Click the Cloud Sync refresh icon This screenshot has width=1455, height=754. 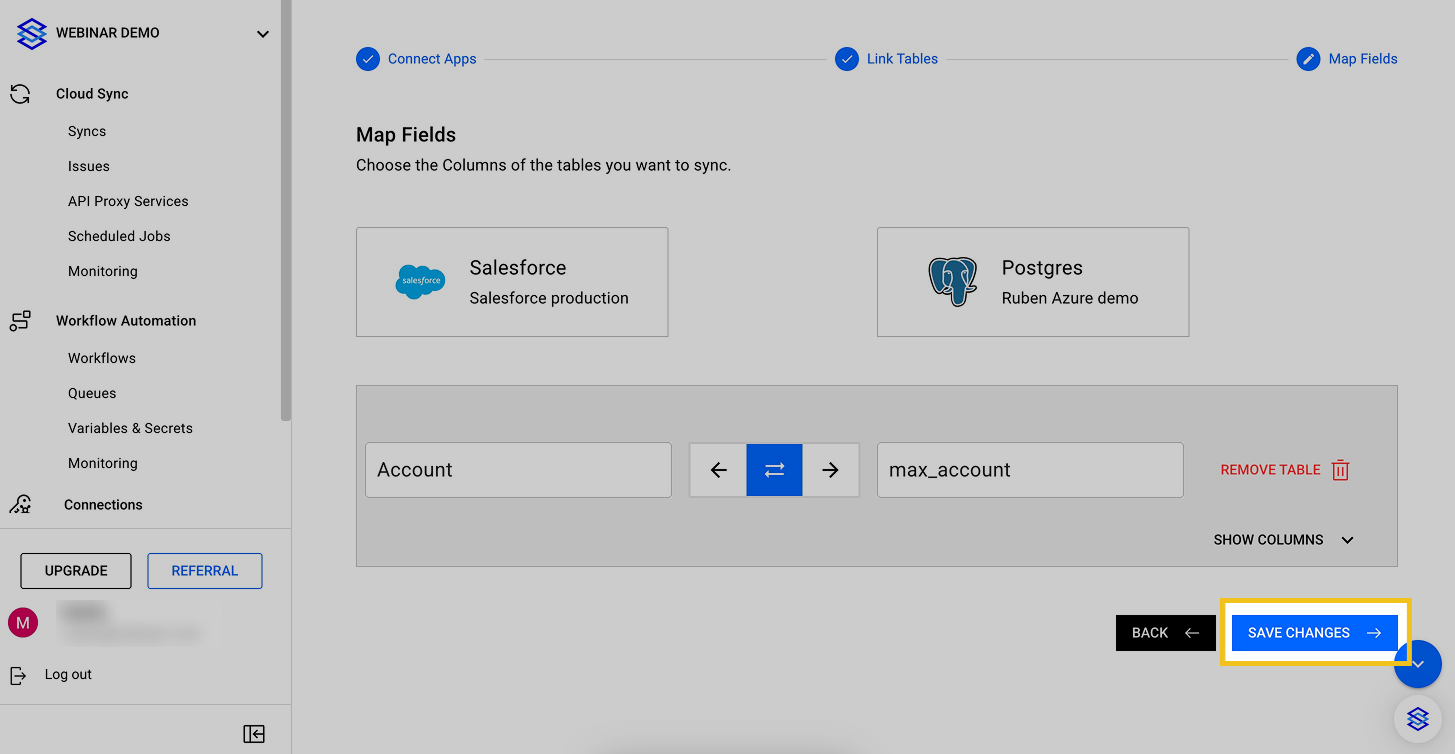click(x=20, y=94)
